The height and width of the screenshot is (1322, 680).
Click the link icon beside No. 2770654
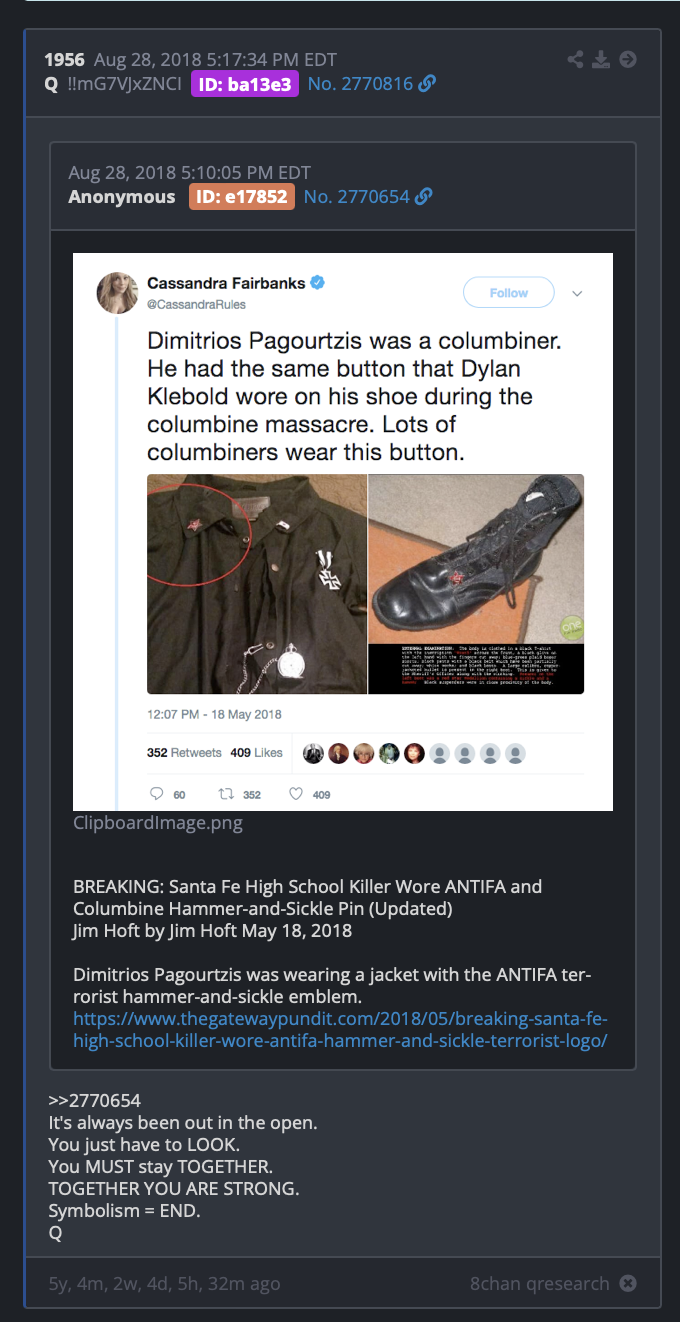click(x=424, y=197)
